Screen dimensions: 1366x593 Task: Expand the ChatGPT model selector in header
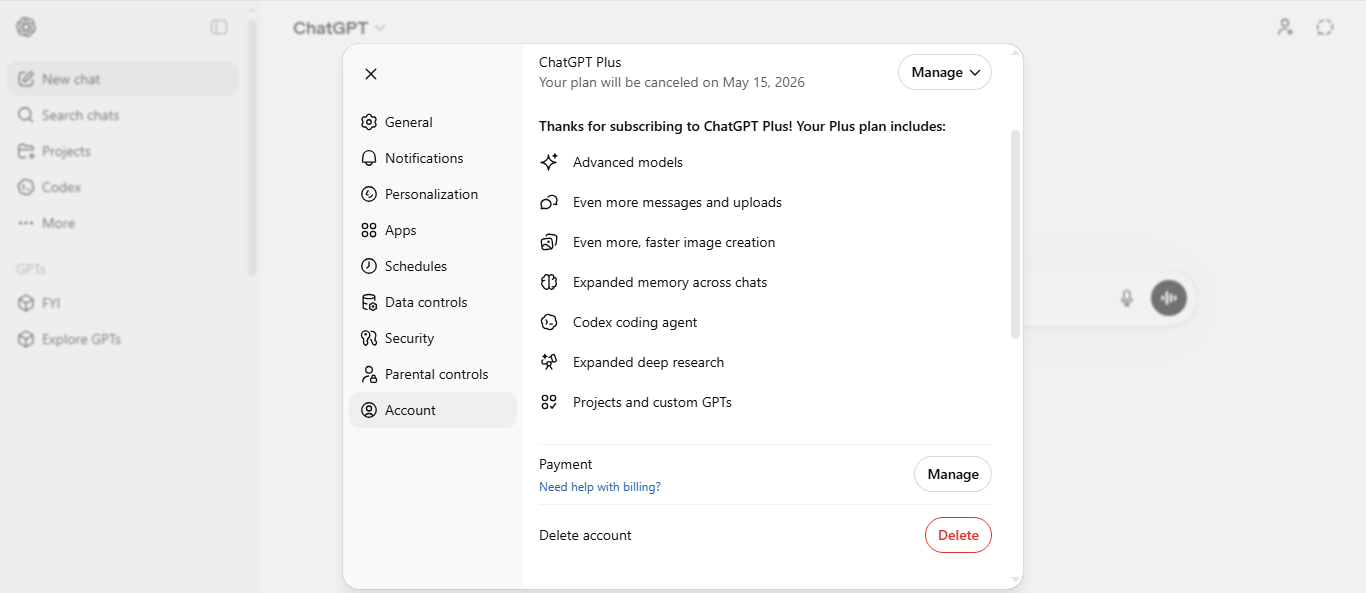pos(339,28)
